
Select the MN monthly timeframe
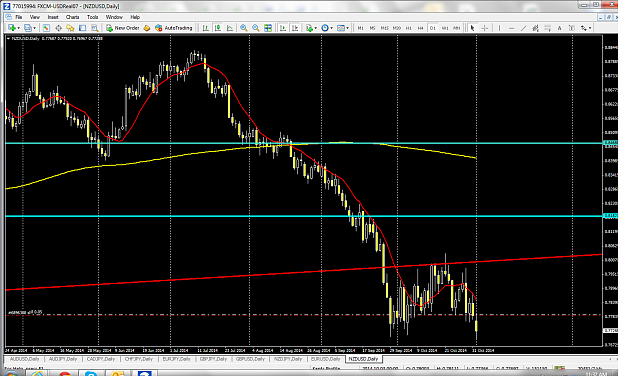457,28
